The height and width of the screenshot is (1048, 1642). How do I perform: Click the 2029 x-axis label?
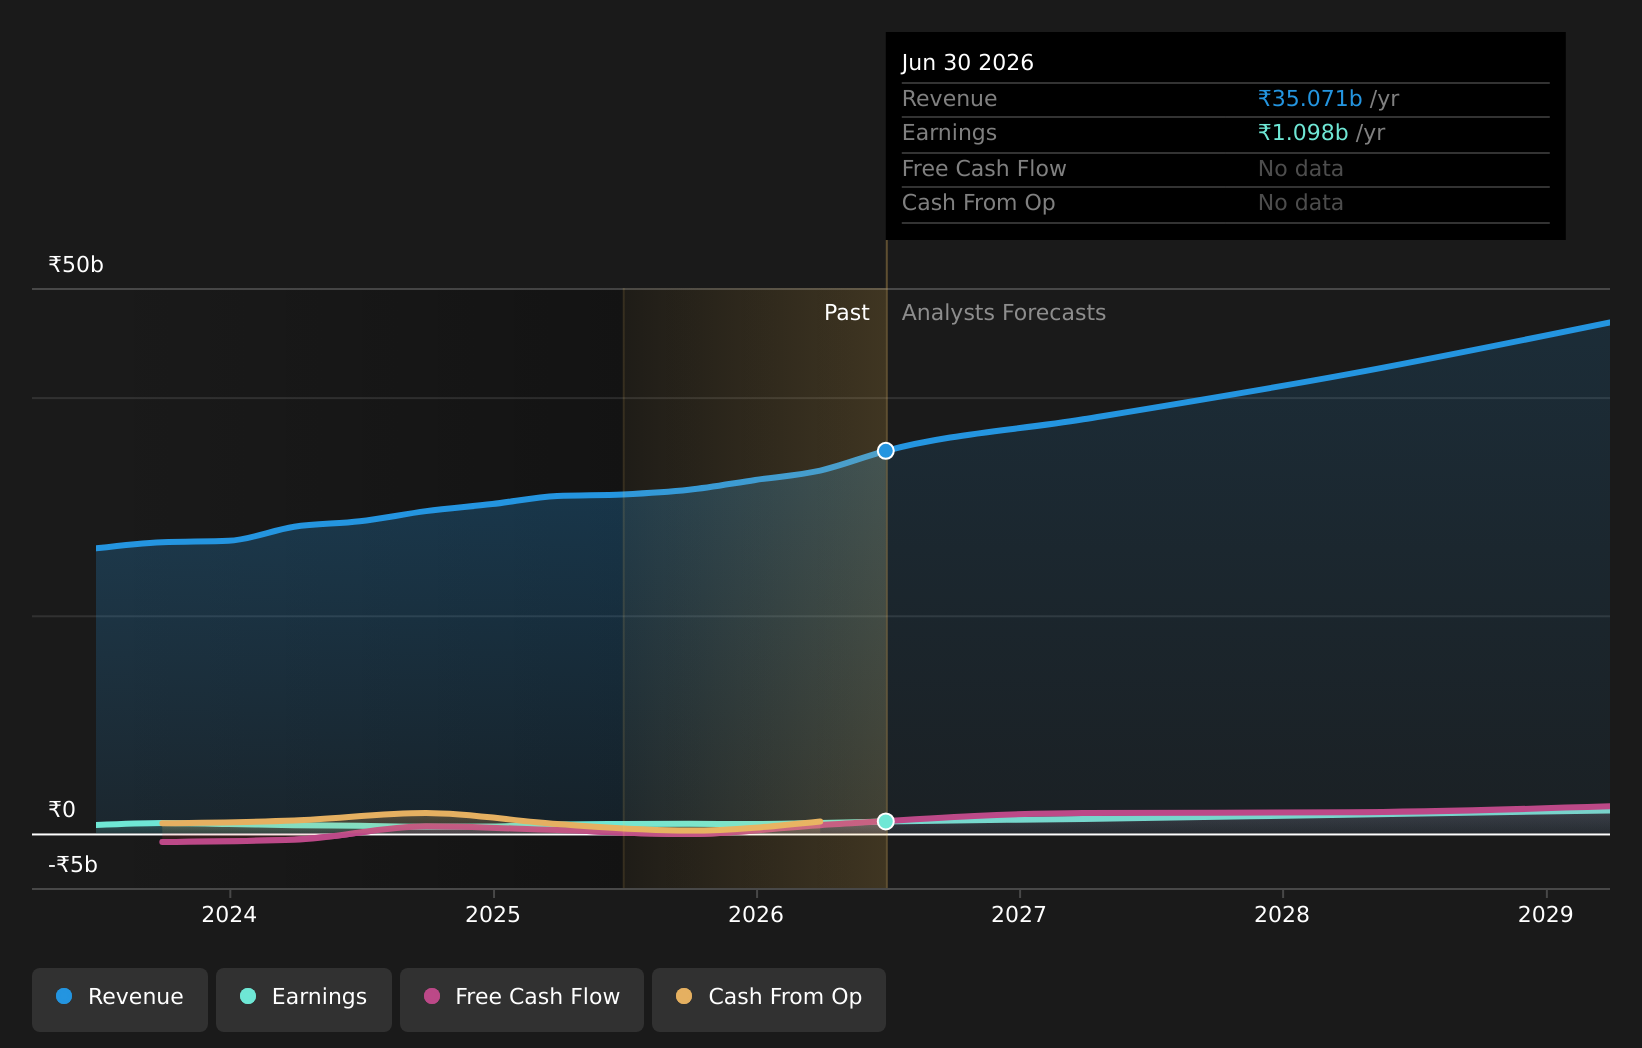click(1546, 915)
